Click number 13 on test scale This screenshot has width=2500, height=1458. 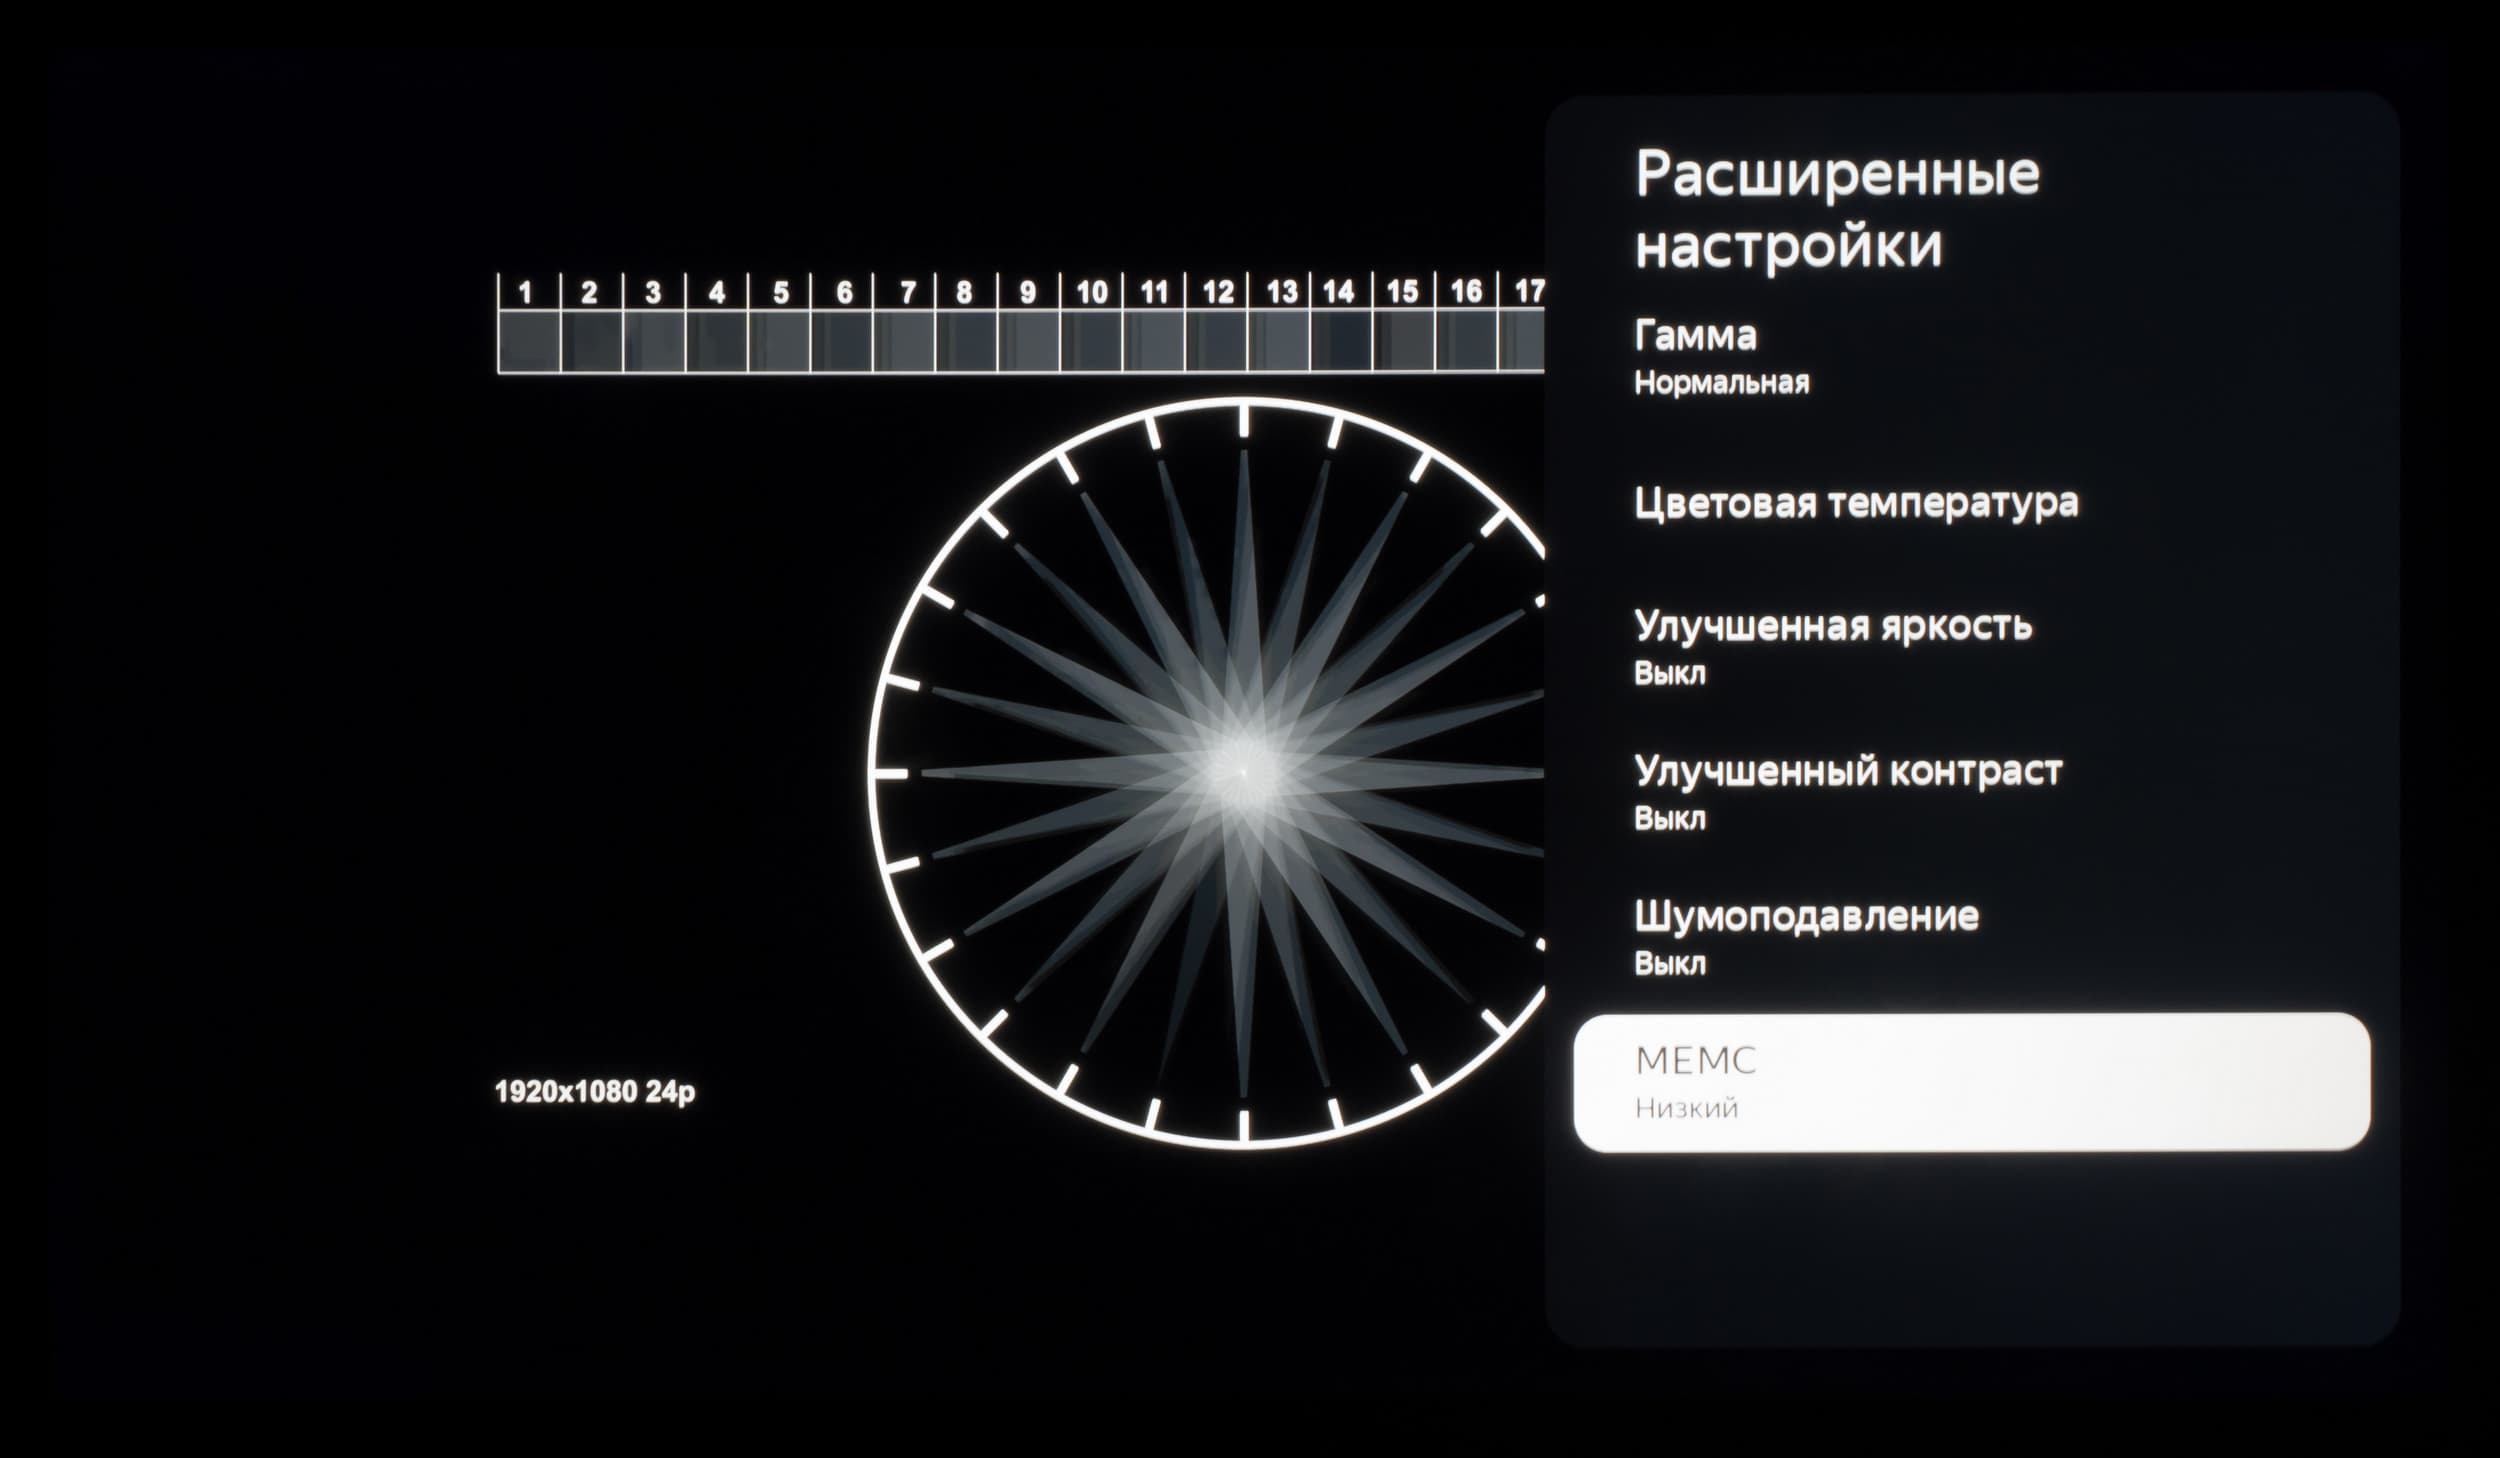click(x=1281, y=292)
